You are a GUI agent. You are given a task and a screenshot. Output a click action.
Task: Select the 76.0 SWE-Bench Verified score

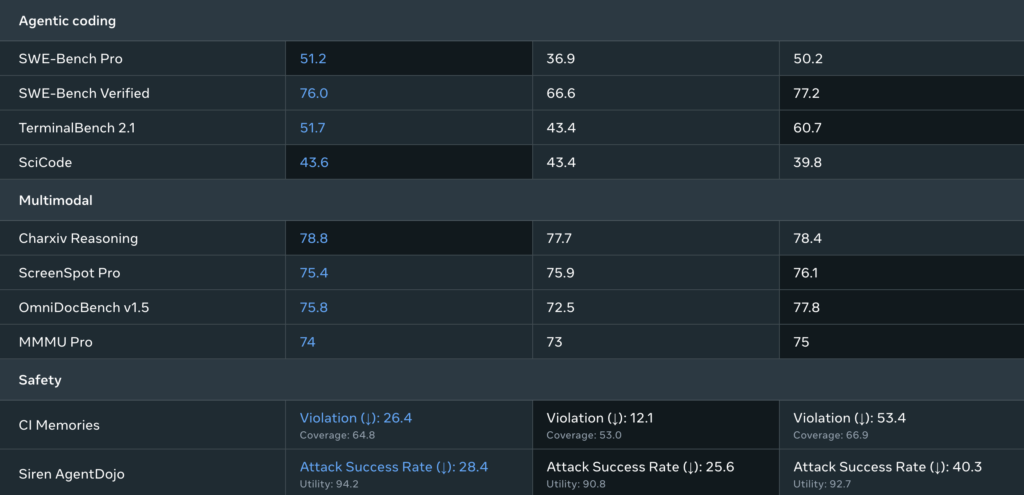314,93
